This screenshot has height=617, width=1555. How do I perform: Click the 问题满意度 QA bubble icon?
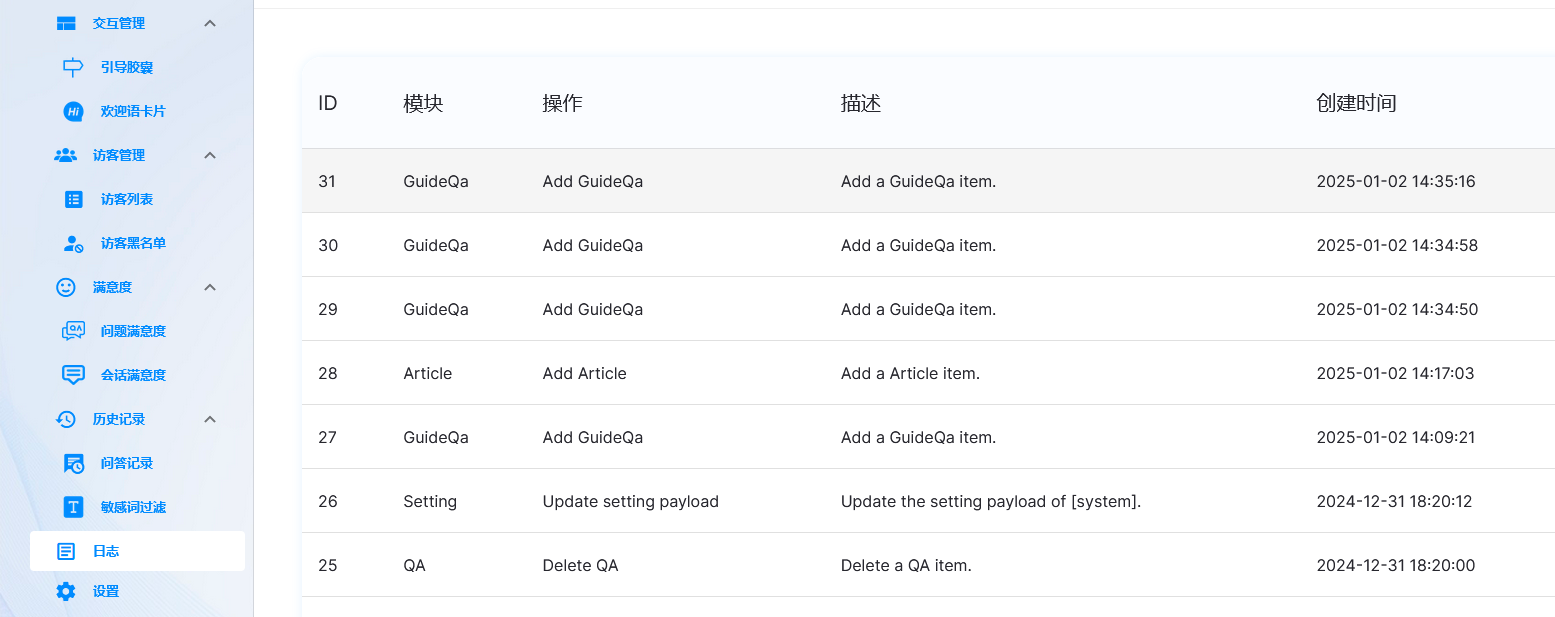[x=73, y=331]
